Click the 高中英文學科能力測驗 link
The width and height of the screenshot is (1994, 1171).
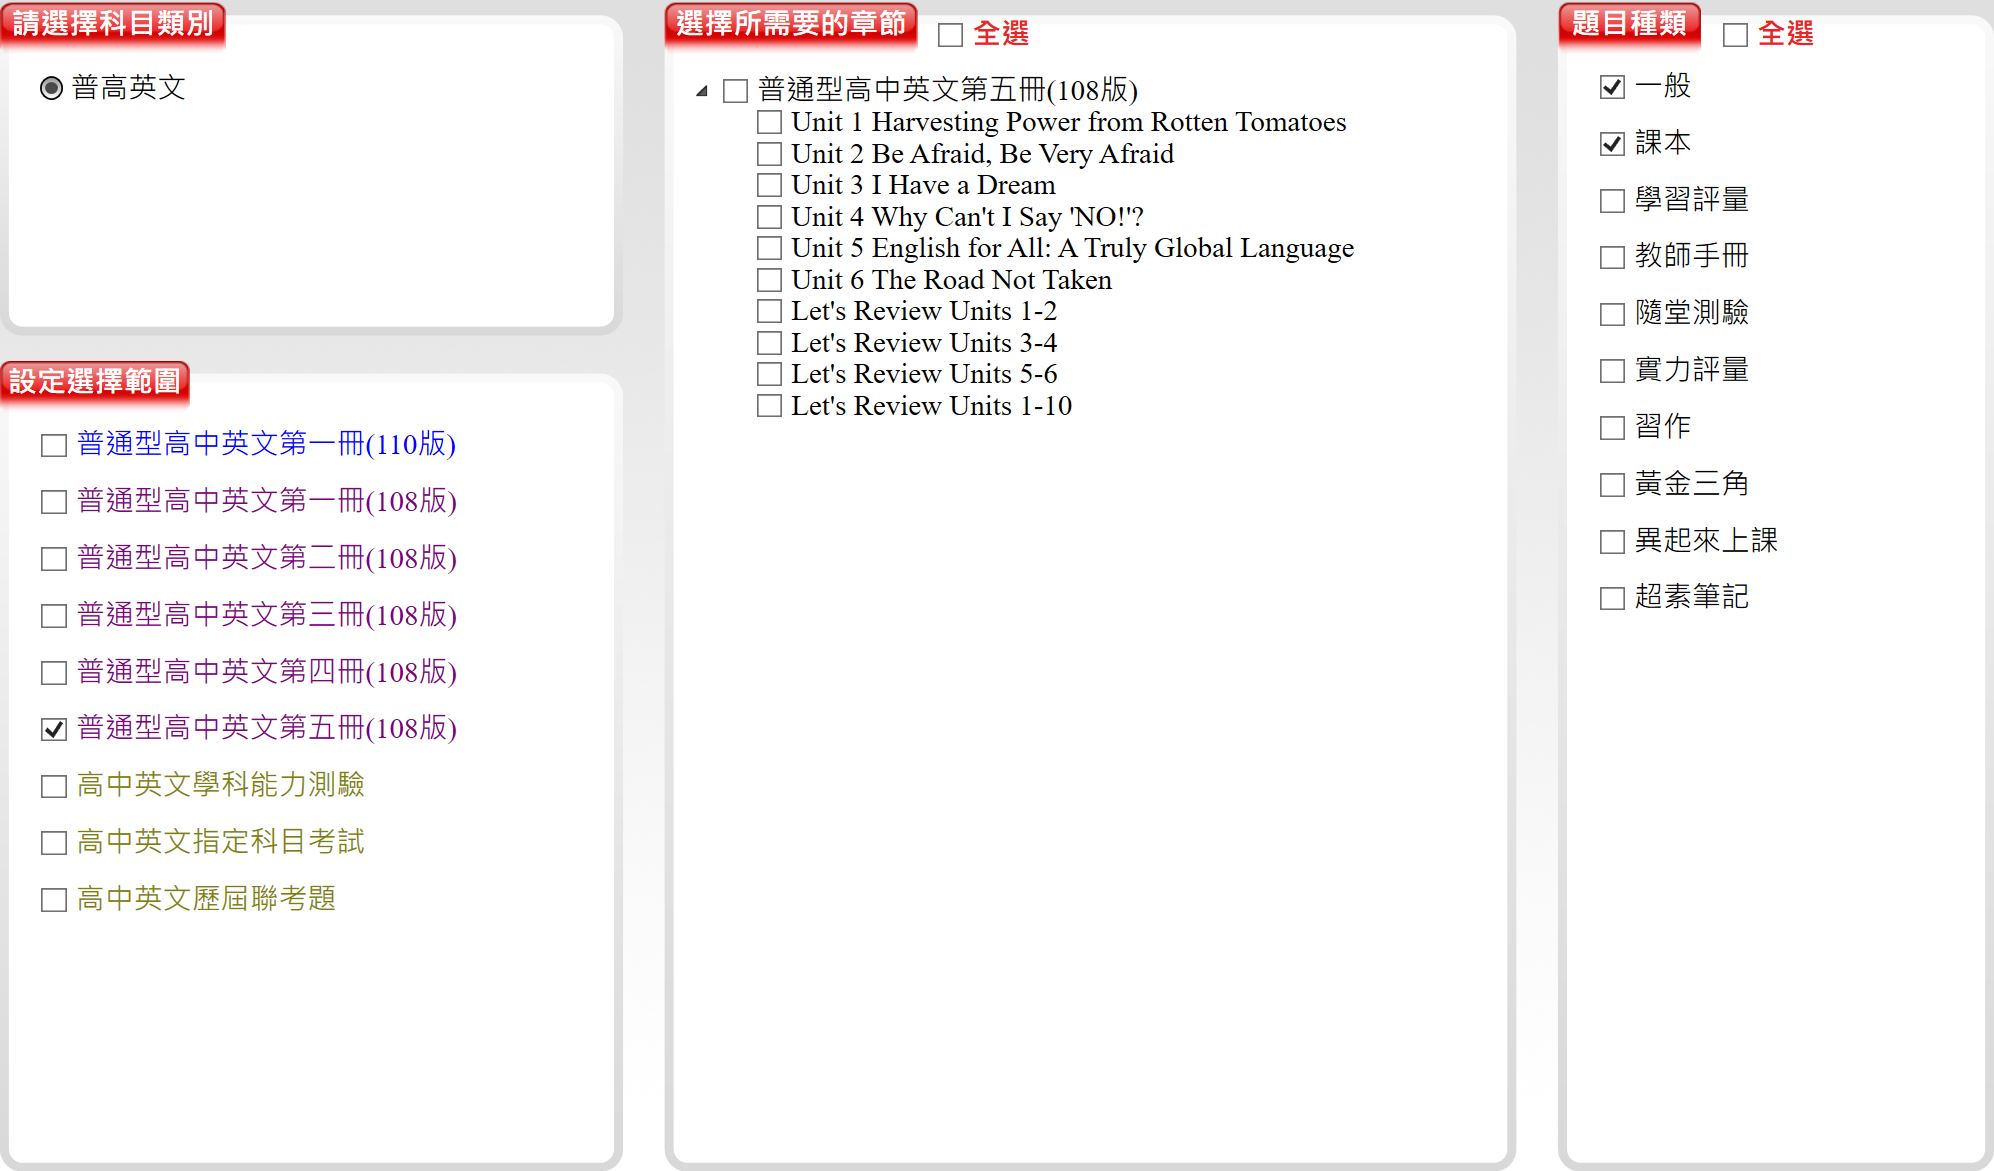220,785
